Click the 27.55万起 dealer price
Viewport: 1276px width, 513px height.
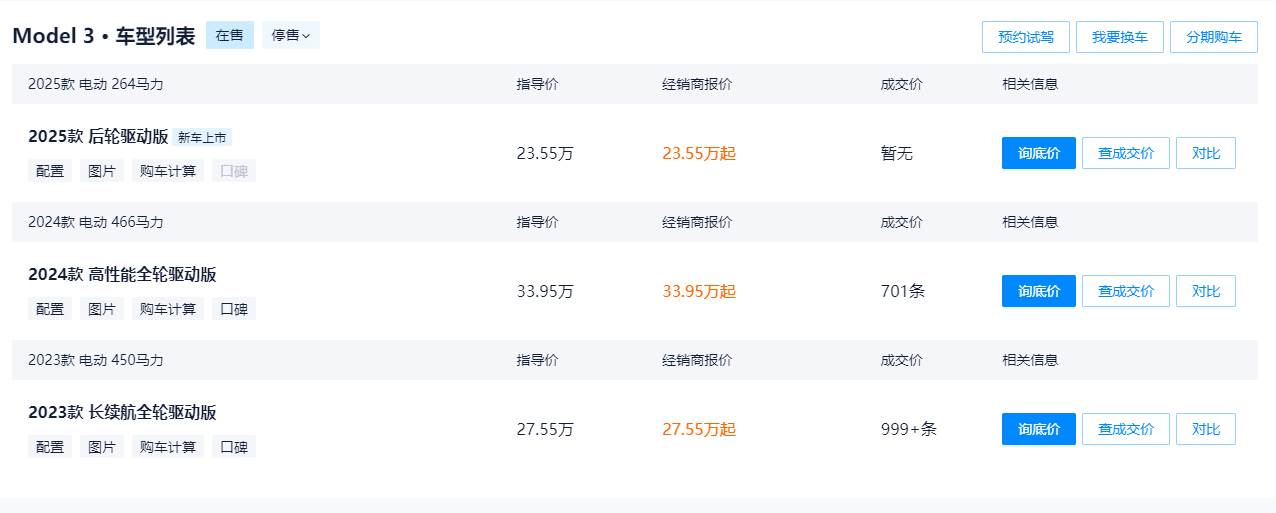tap(698, 430)
